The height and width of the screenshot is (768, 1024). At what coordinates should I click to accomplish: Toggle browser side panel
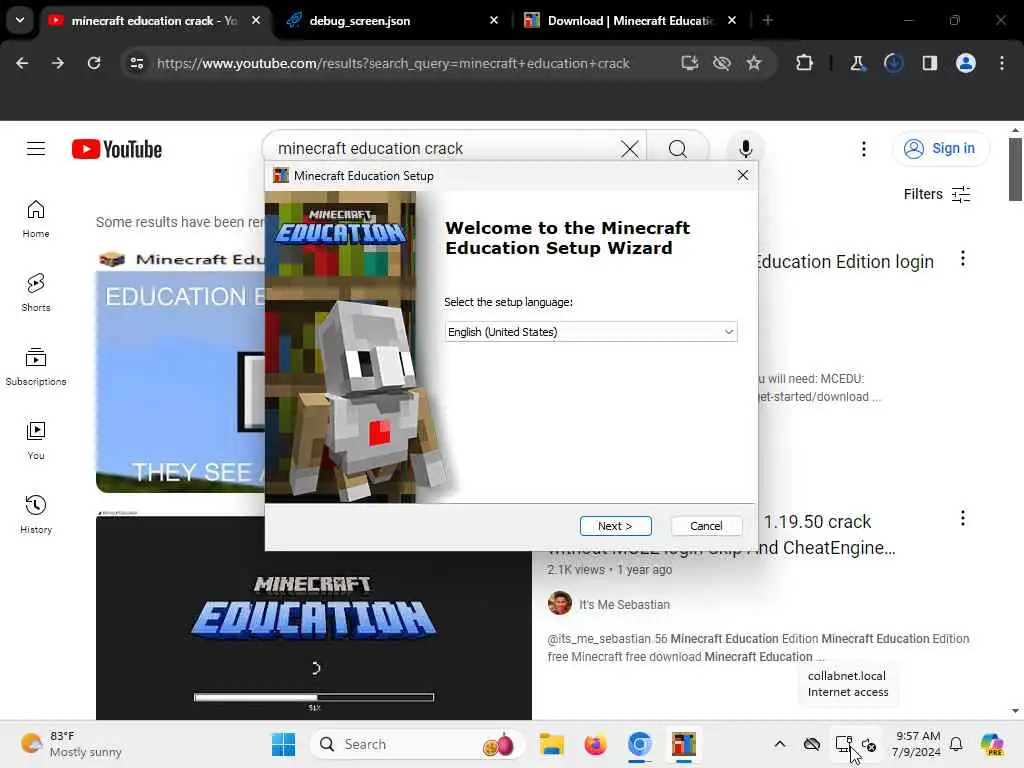[929, 63]
